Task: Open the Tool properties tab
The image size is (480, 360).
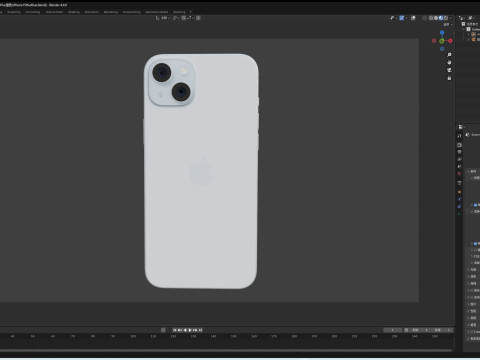Action: pos(459,136)
